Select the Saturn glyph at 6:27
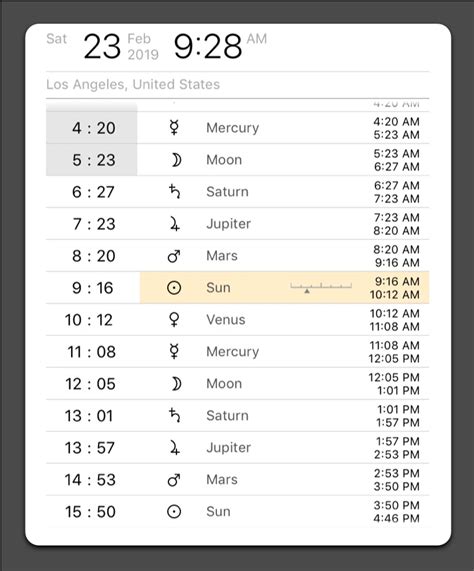Image resolution: width=474 pixels, height=571 pixels. pos(174,192)
